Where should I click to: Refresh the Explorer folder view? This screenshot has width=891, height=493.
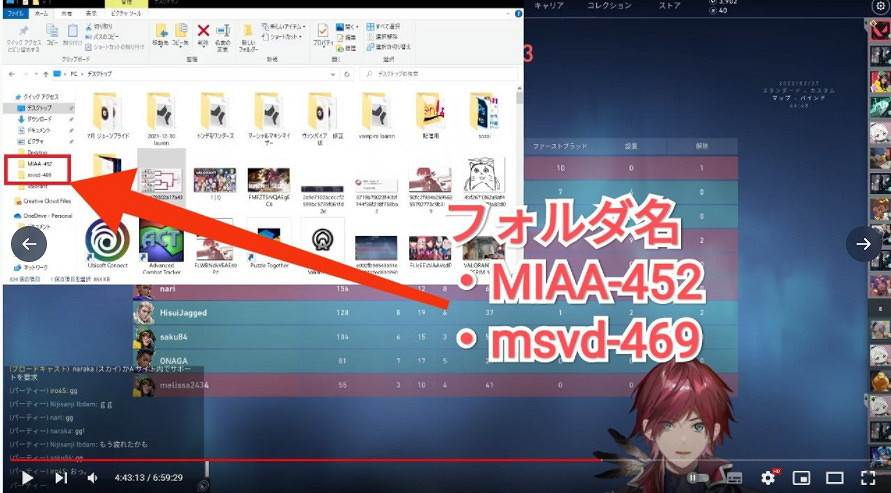[x=346, y=74]
